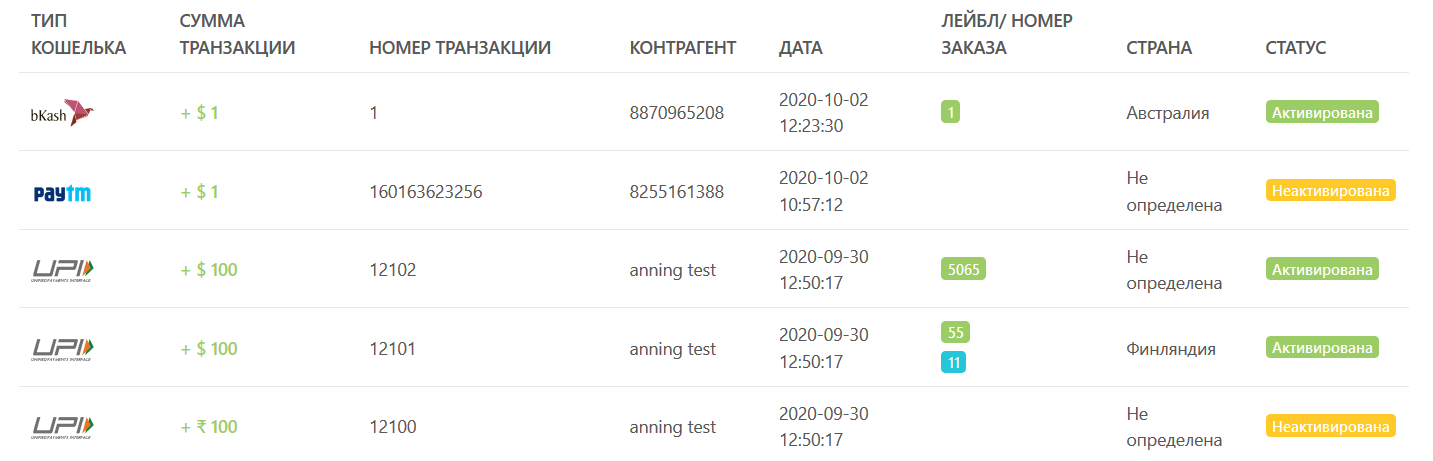
Task: Click Активирована status for Австралия row
Action: coord(1322,112)
